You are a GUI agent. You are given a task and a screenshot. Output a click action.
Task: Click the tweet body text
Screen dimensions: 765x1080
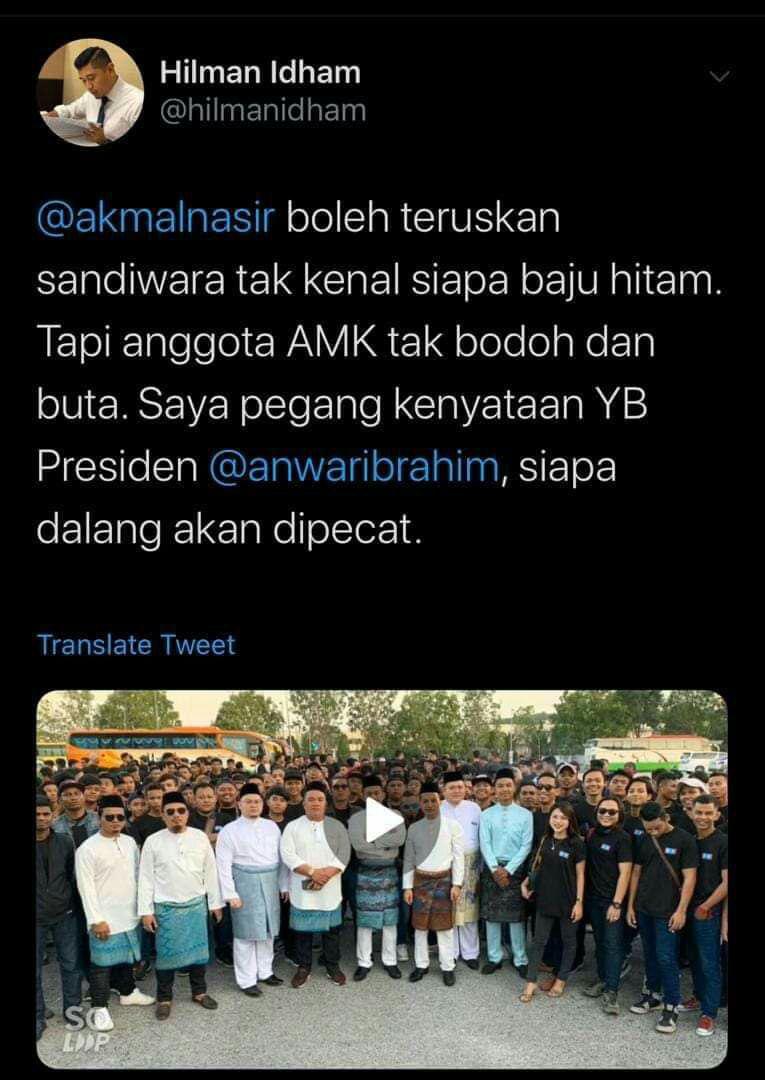(379, 374)
